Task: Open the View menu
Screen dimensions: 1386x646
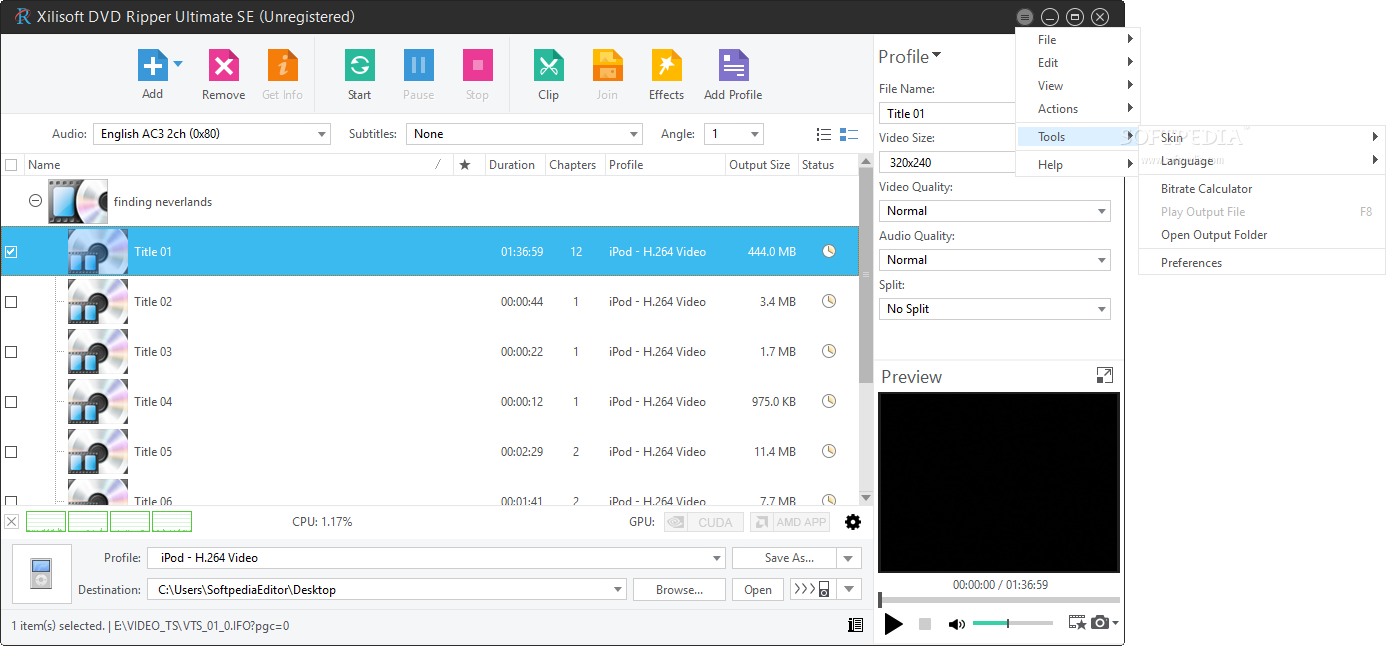Action: pos(1077,86)
